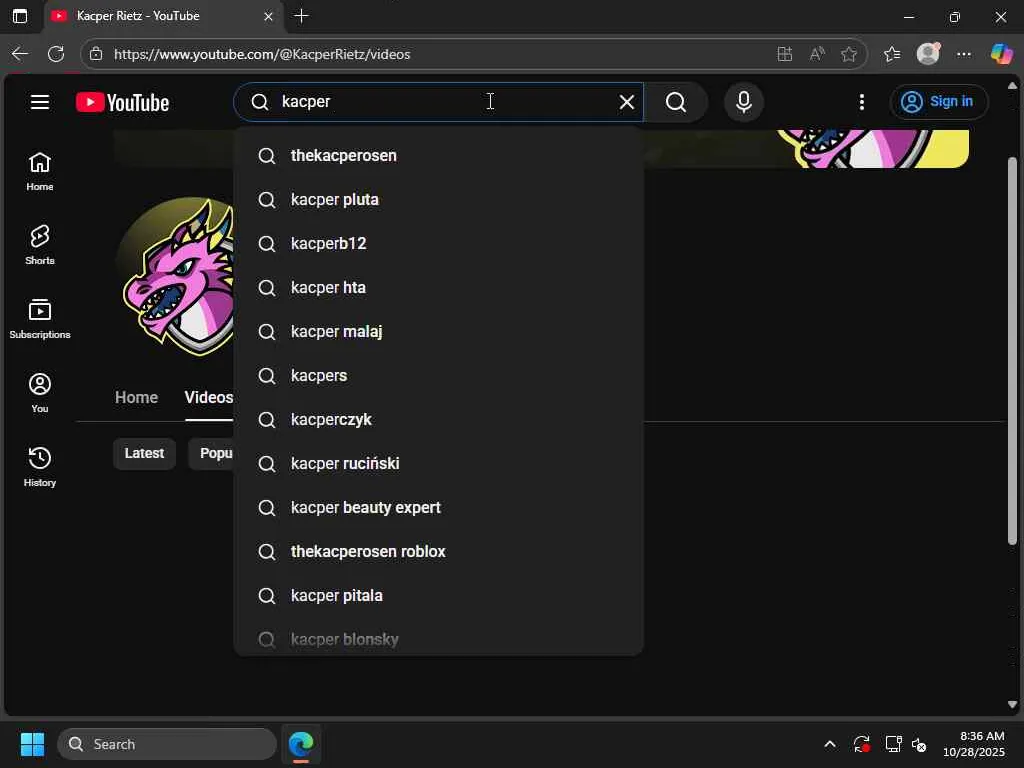
Task: Open the Windows Start menu
Action: (x=32, y=744)
